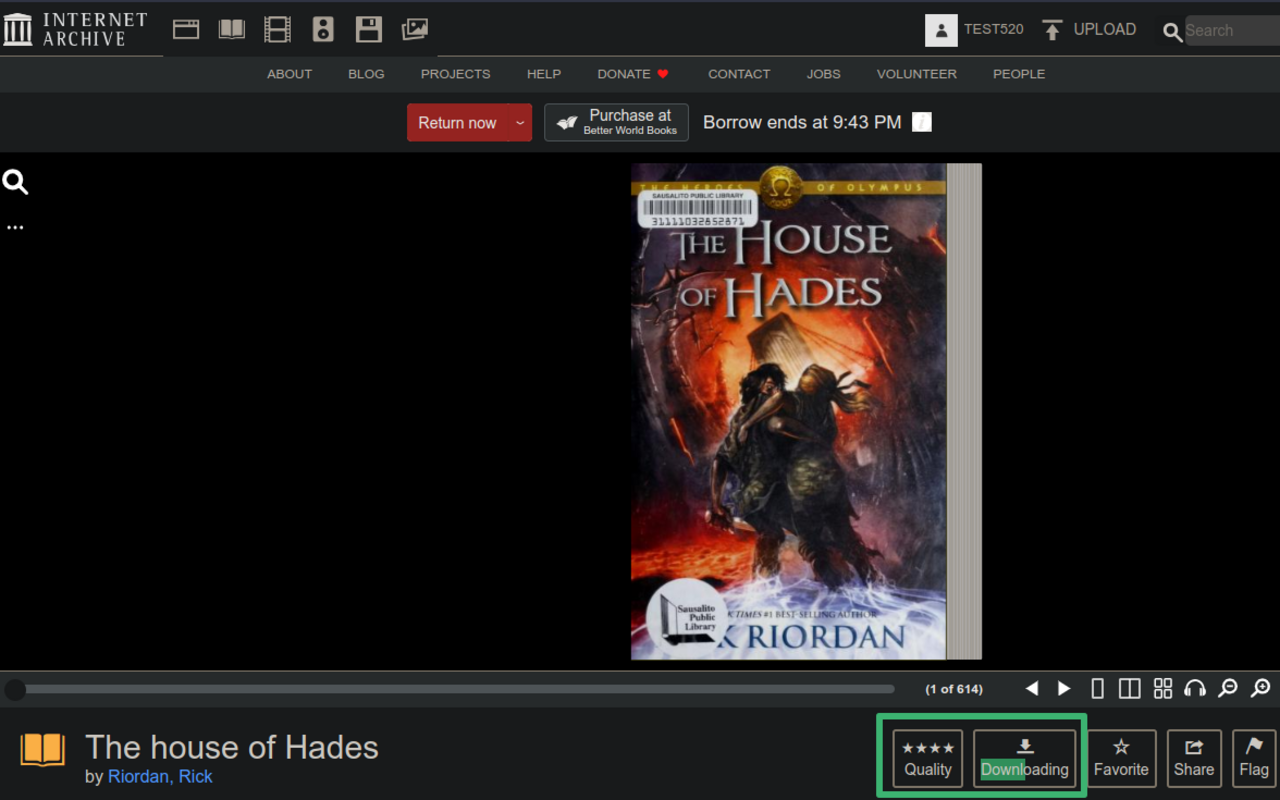
Task: Click the Quality star rating button
Action: click(x=928, y=758)
